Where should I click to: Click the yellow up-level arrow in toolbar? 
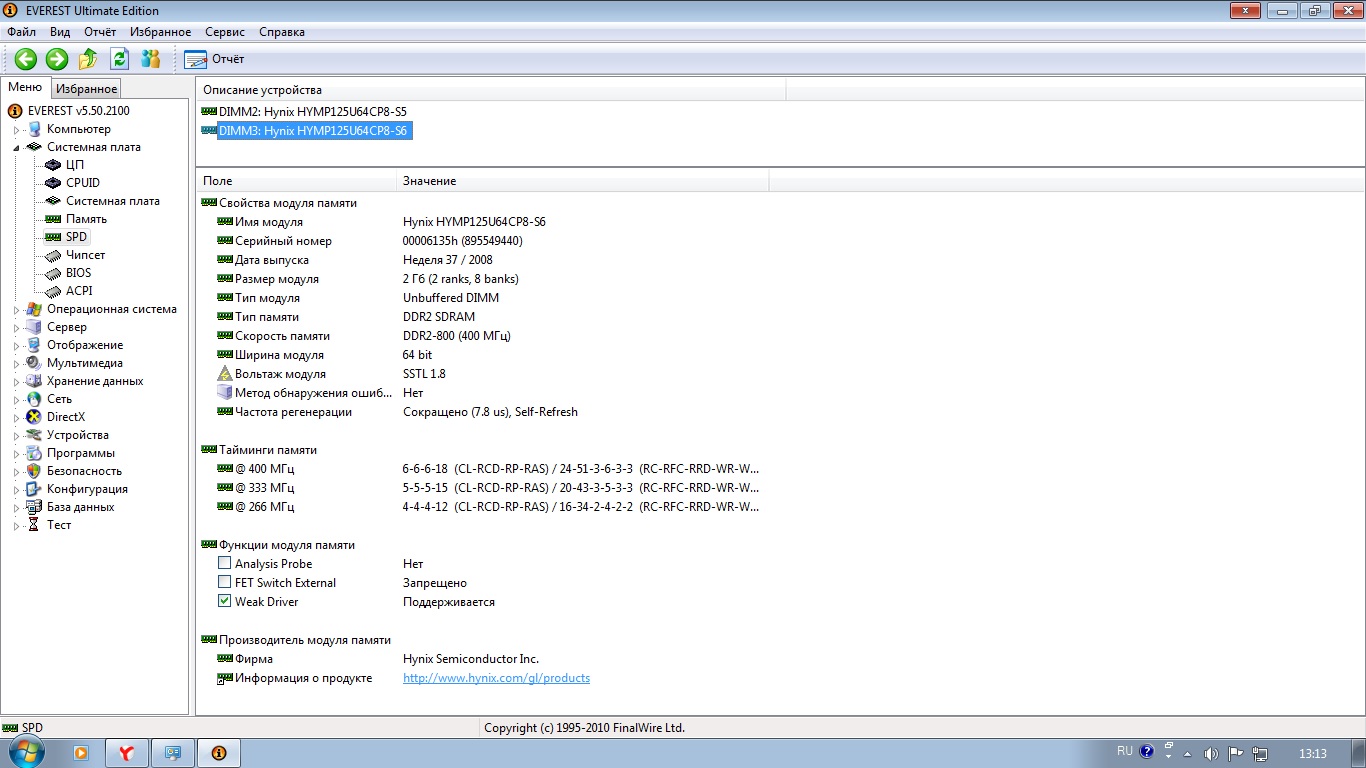[x=88, y=59]
